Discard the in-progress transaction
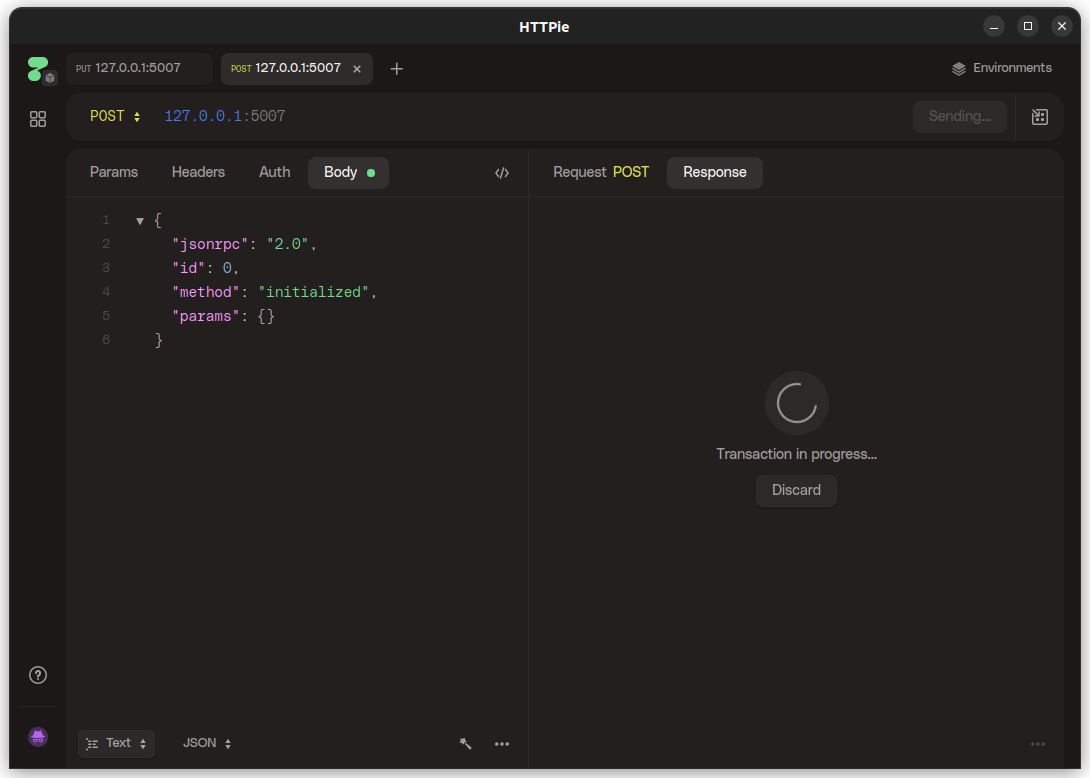Viewport: 1090px width, 778px height. [796, 490]
